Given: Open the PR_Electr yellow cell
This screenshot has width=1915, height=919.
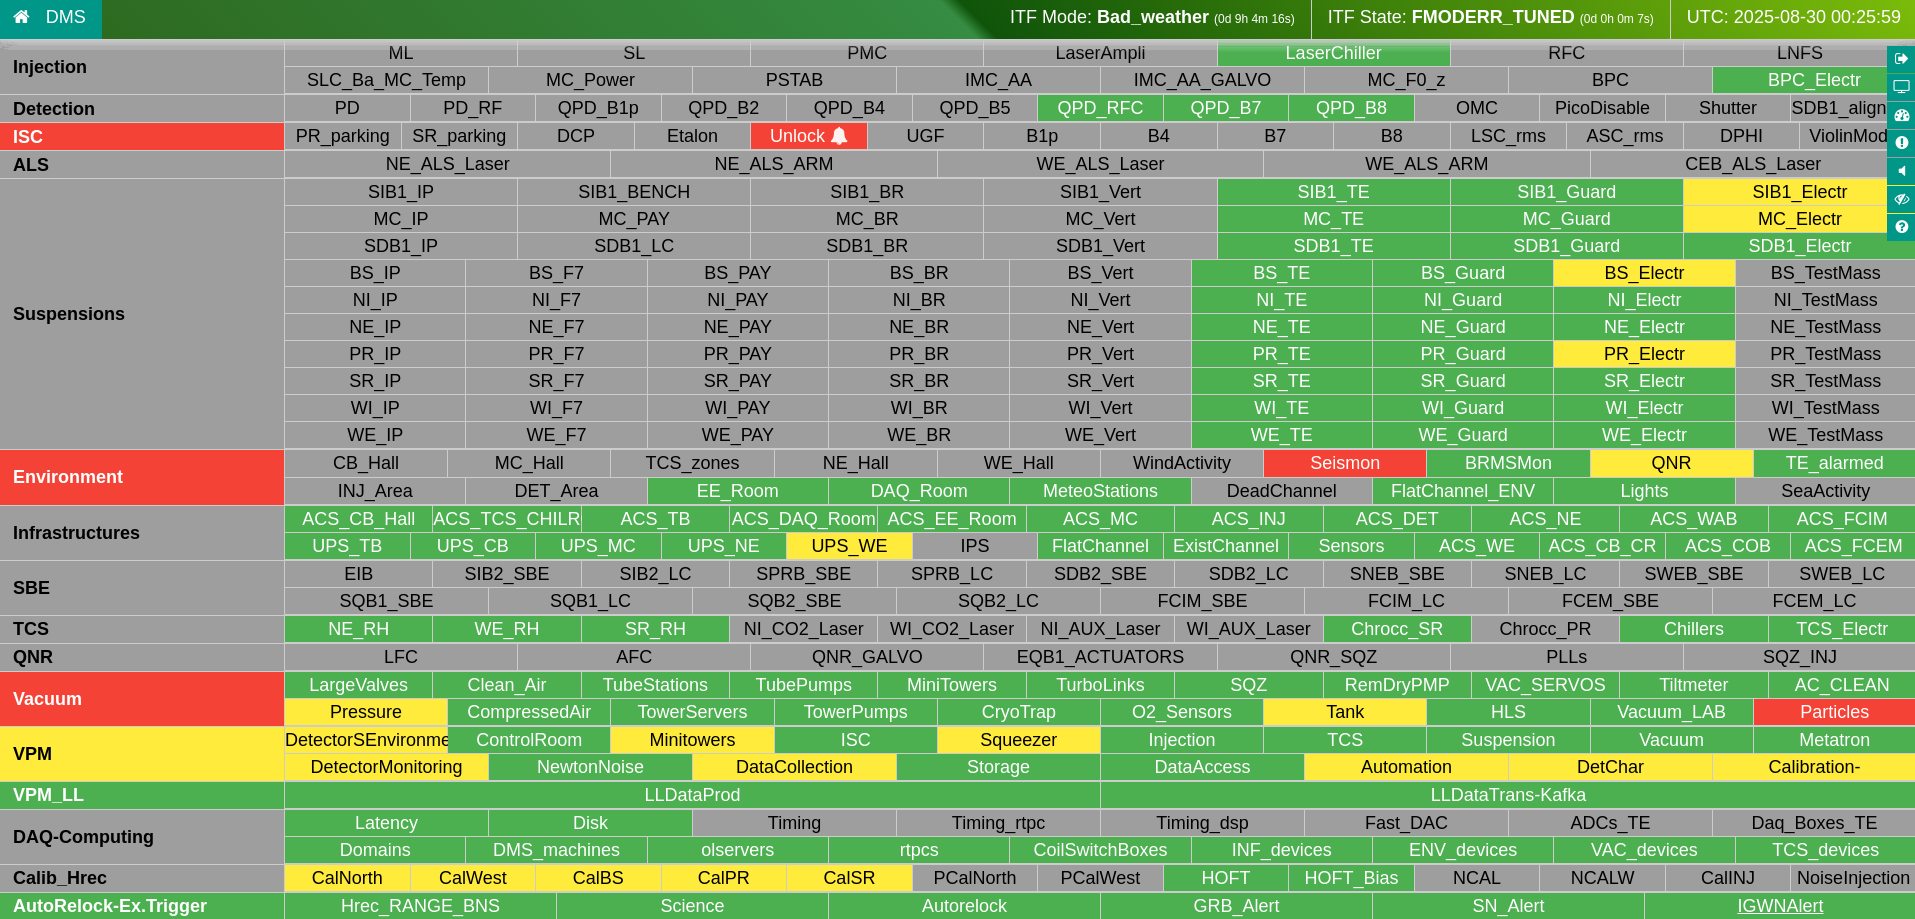Looking at the screenshot, I should [1644, 354].
